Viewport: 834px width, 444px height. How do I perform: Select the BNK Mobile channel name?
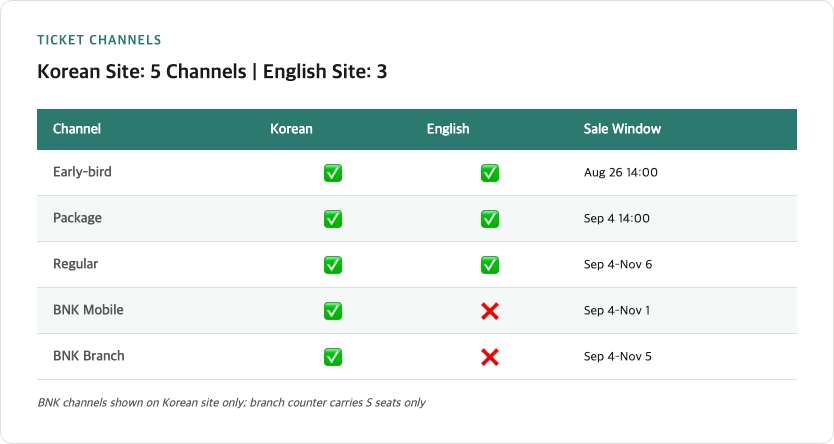click(88, 310)
